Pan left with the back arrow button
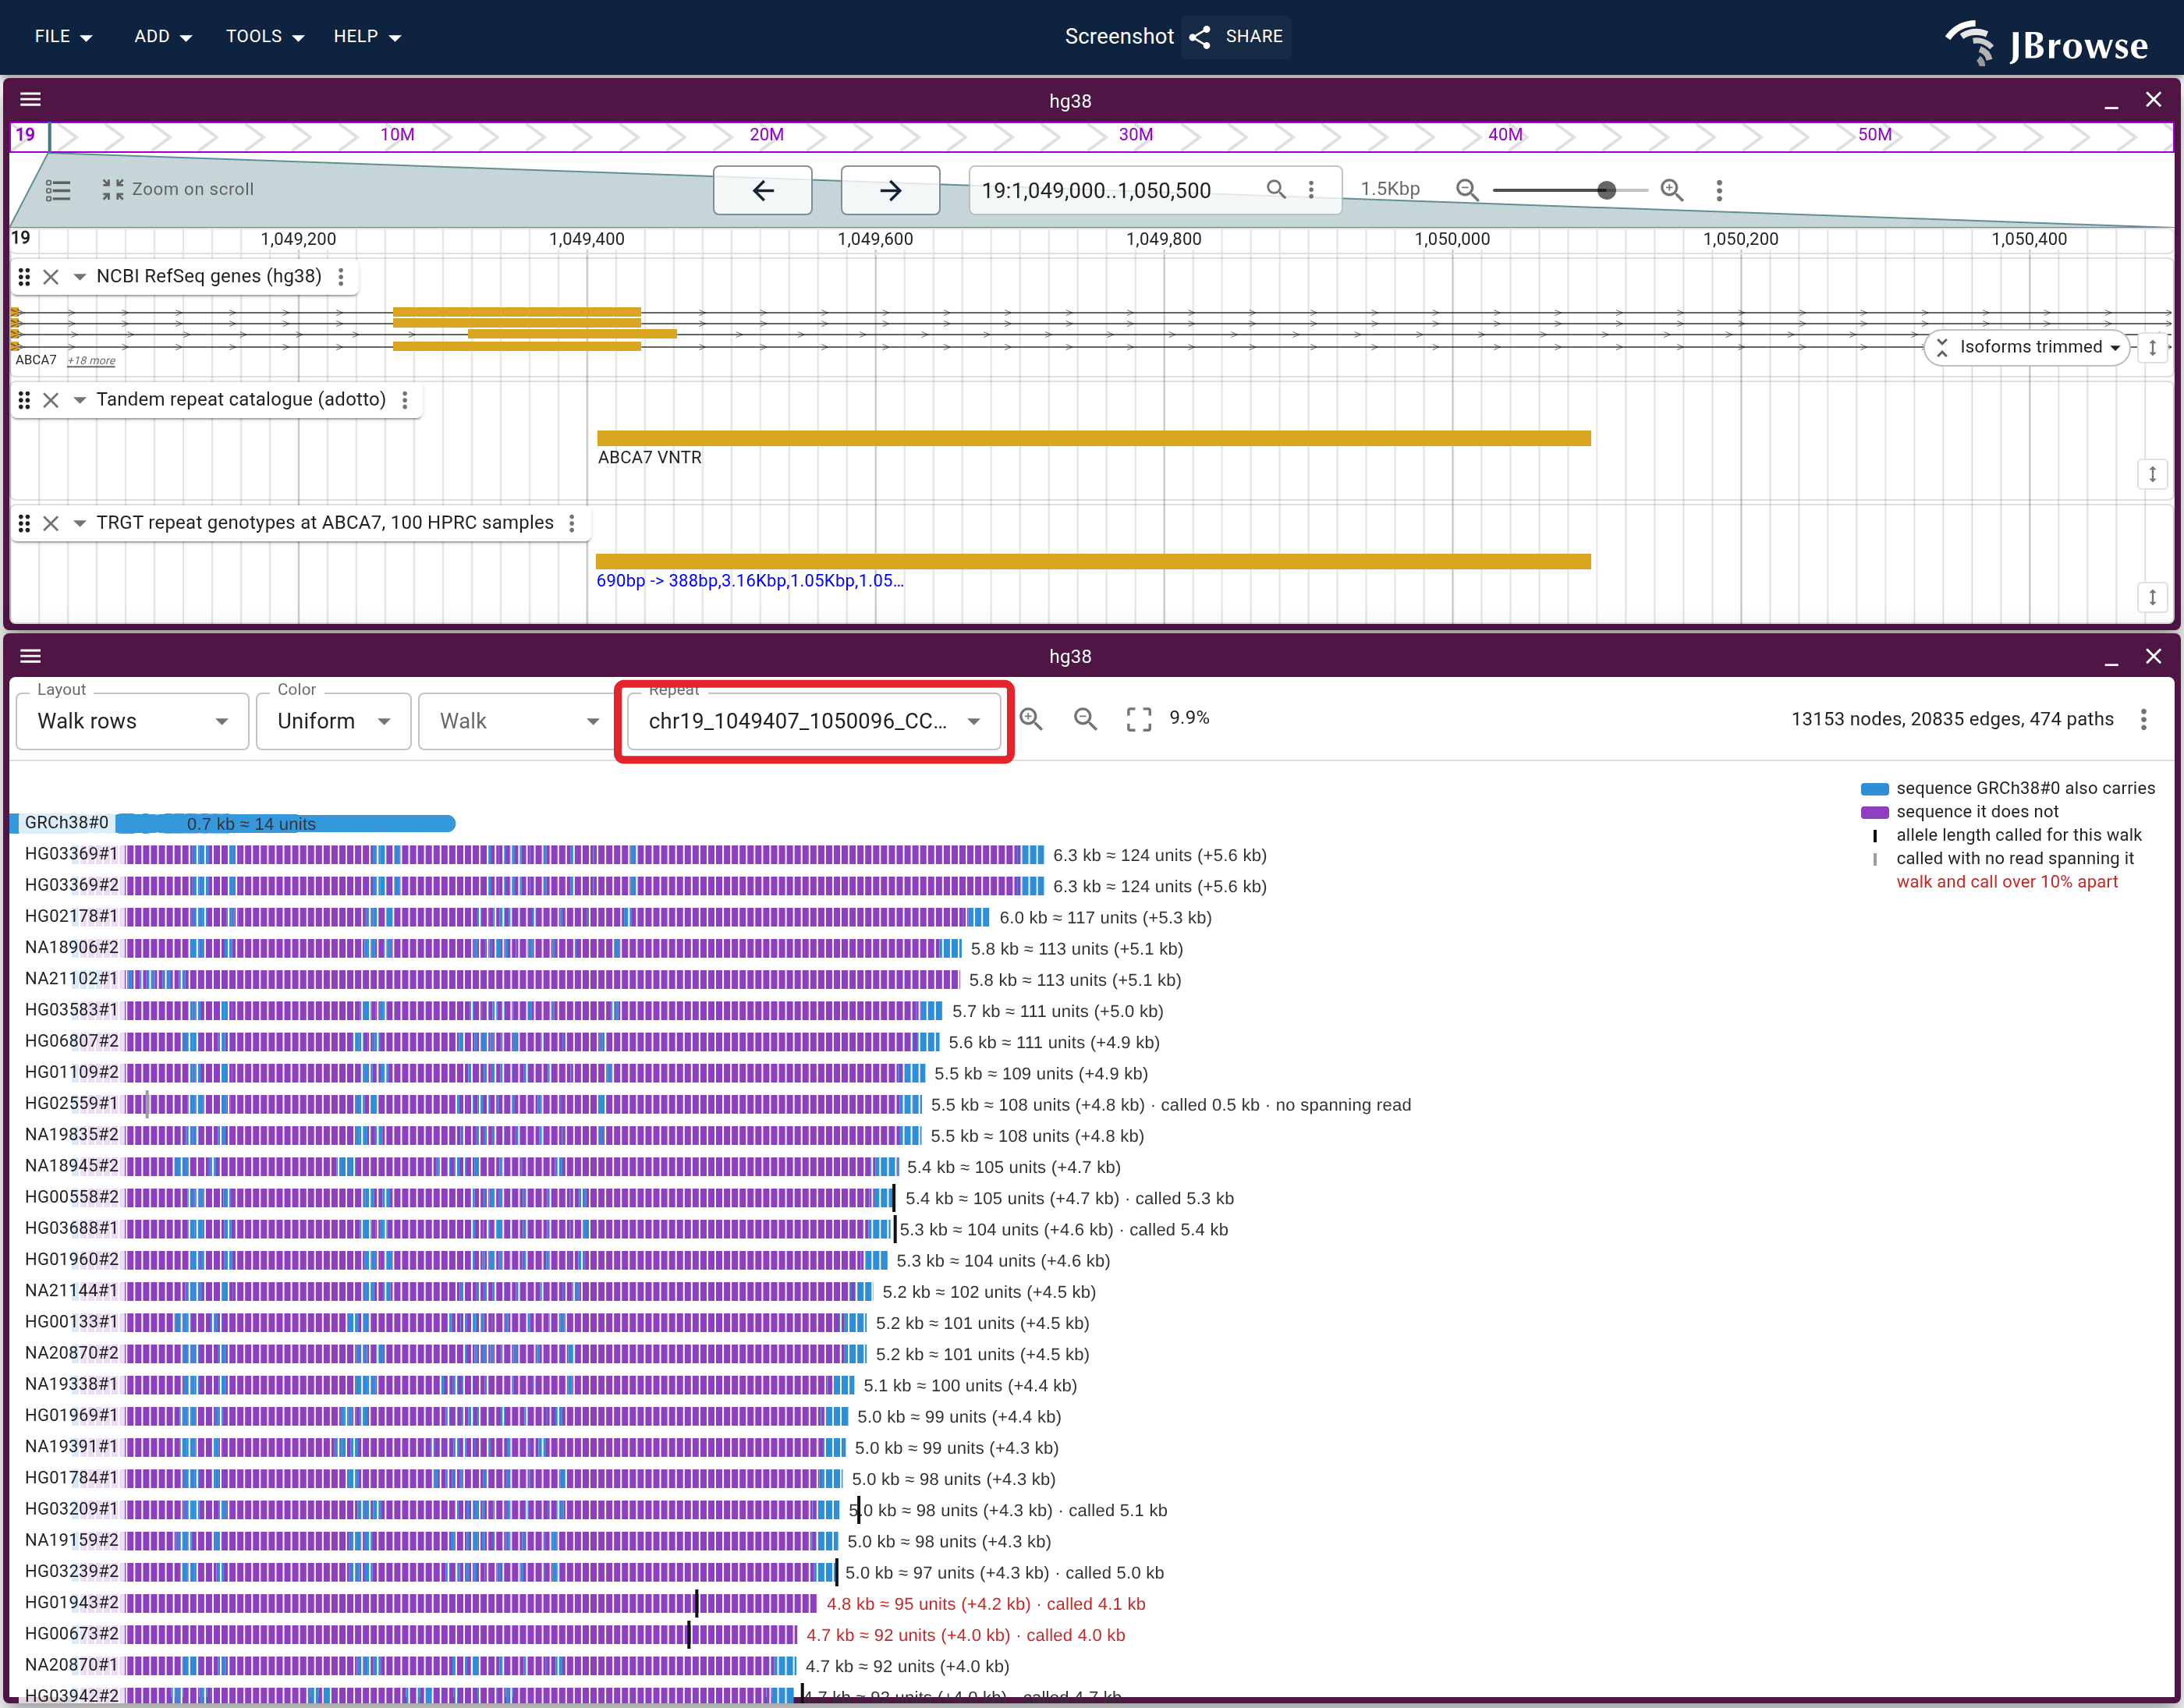Screen dimensions: 2184x1708 point(762,190)
